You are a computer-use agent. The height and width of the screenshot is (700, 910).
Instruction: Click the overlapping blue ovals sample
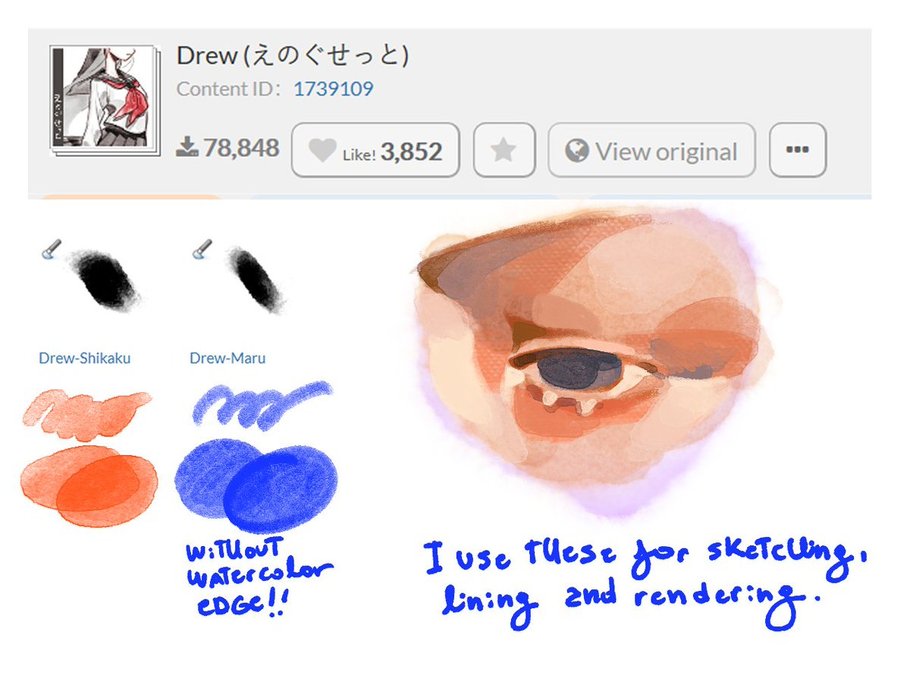coord(256,485)
